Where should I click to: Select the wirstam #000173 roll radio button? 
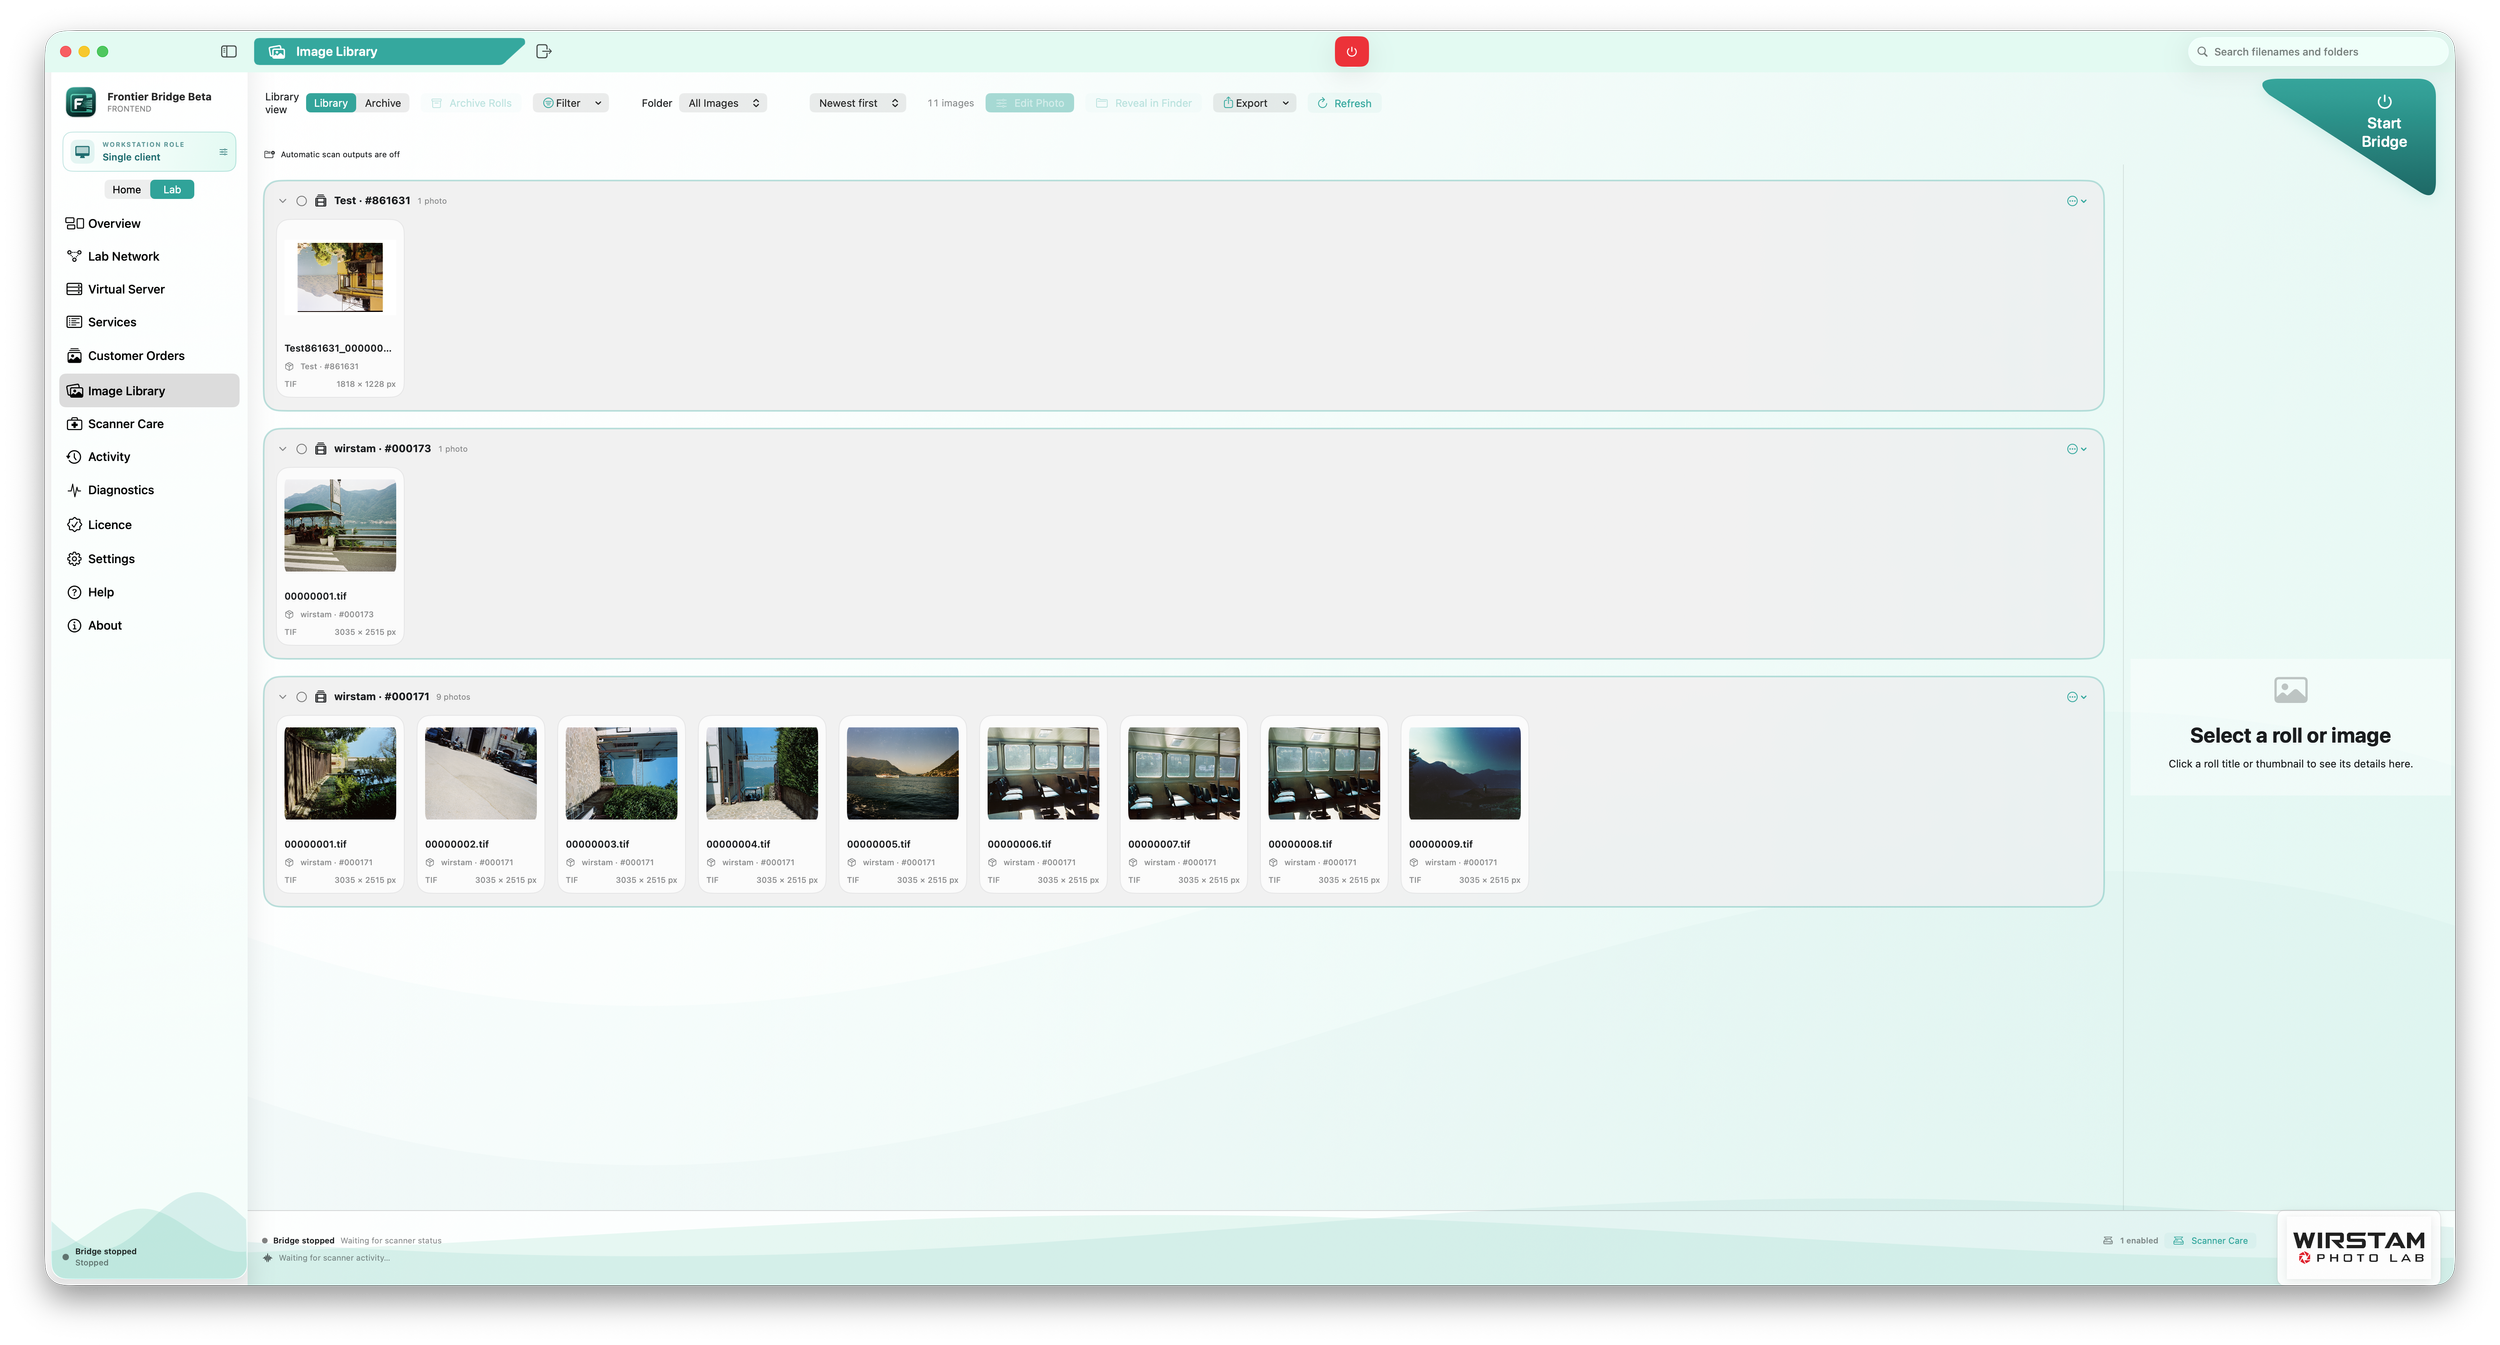click(301, 449)
